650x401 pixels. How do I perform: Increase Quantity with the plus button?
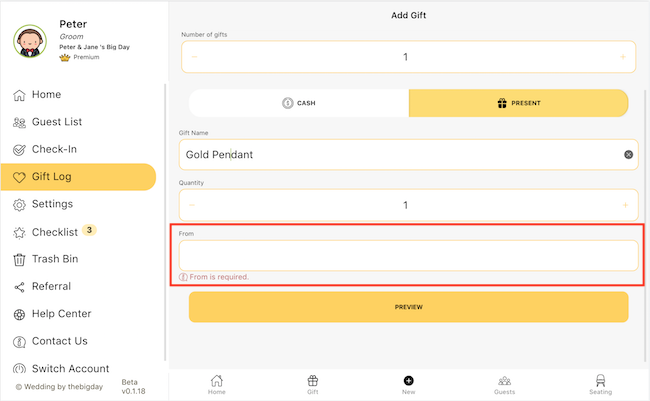point(625,205)
